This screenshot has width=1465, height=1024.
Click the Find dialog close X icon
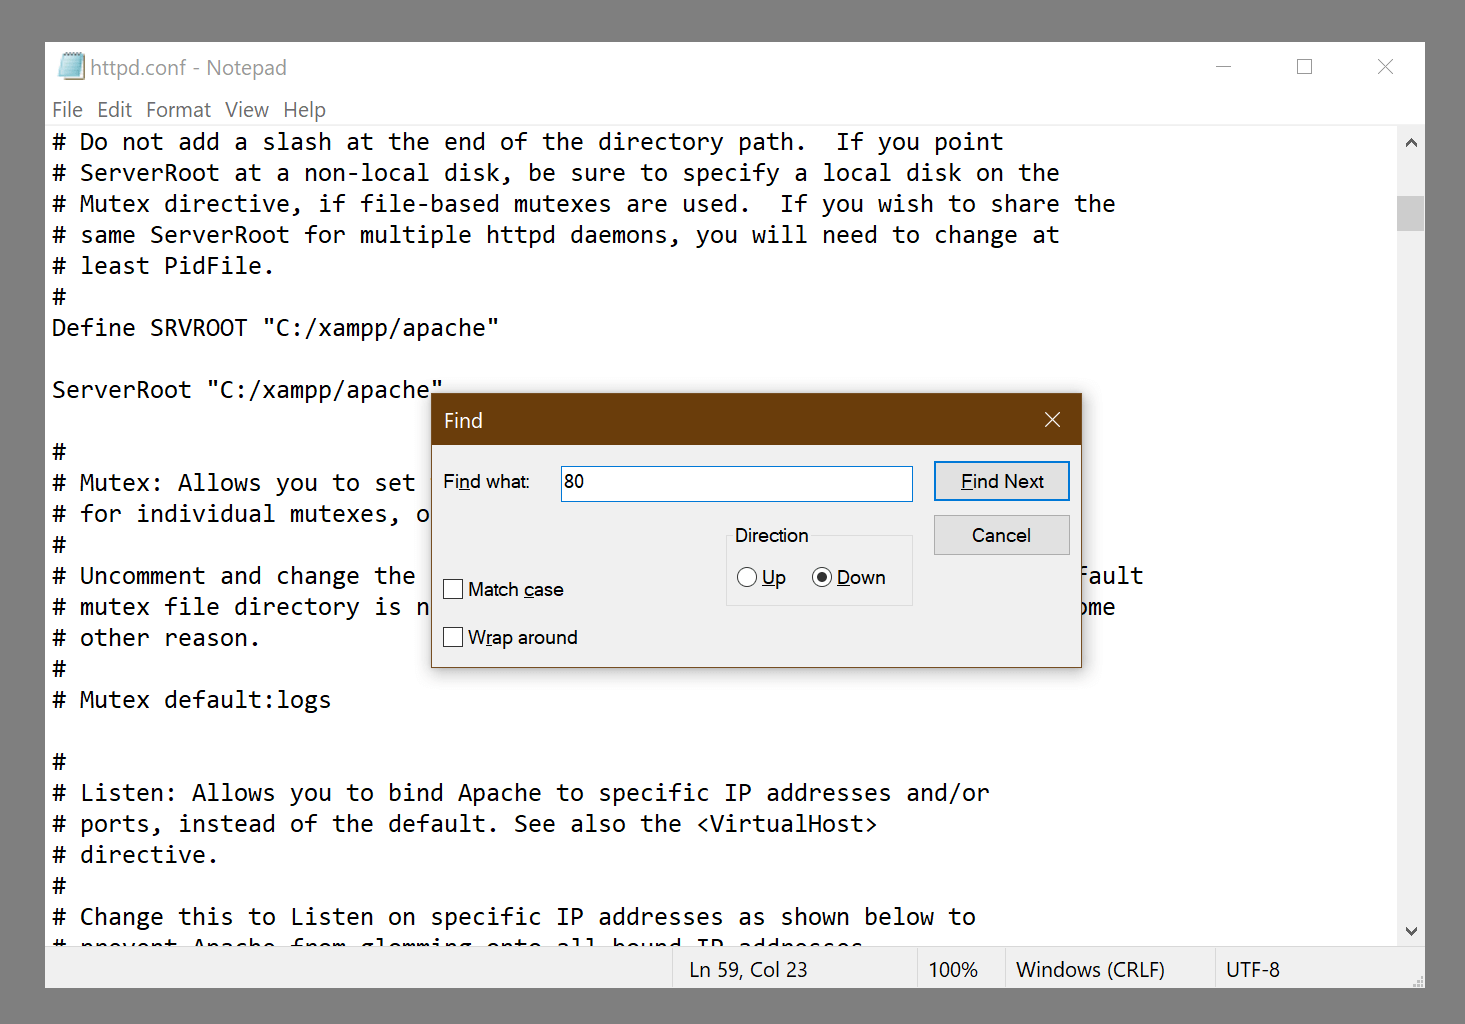point(1052,419)
